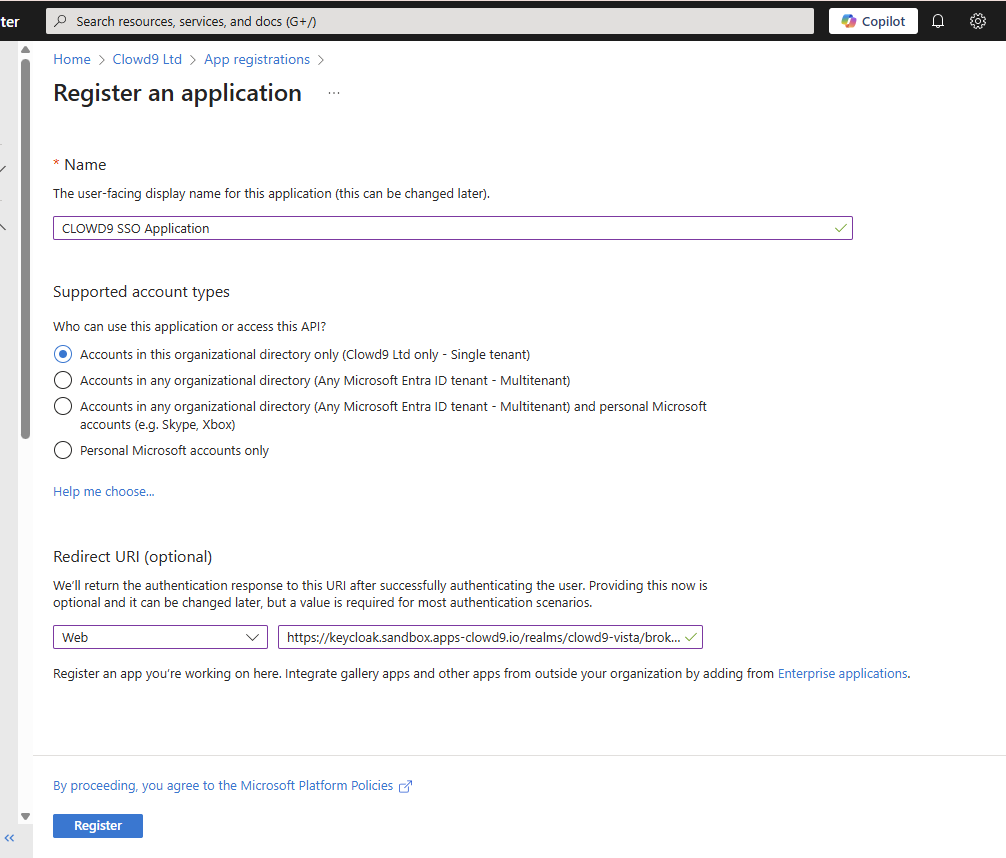Open Enterprise applications link
Image resolution: width=1006 pixels, height=858 pixels.
pyautogui.click(x=842, y=674)
